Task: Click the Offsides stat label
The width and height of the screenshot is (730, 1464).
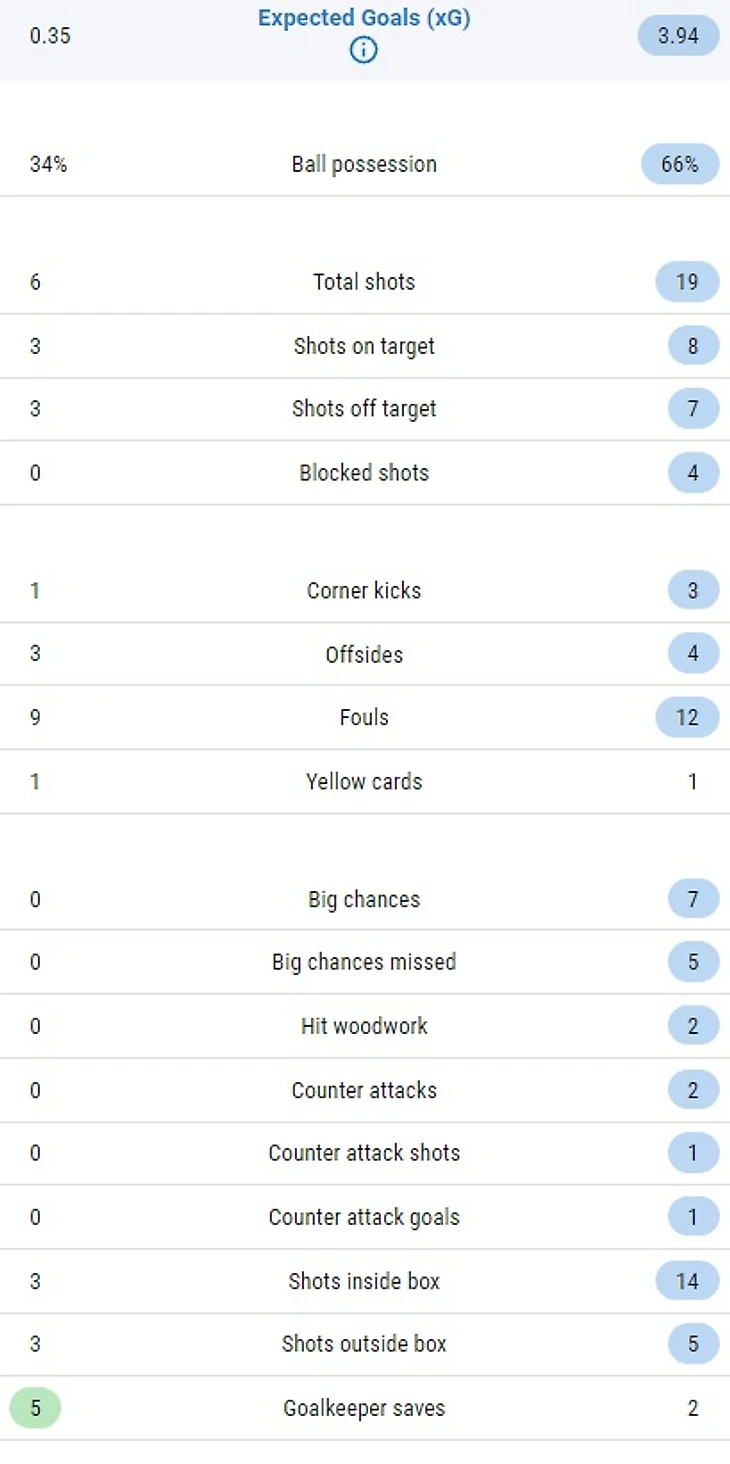Action: tap(364, 654)
